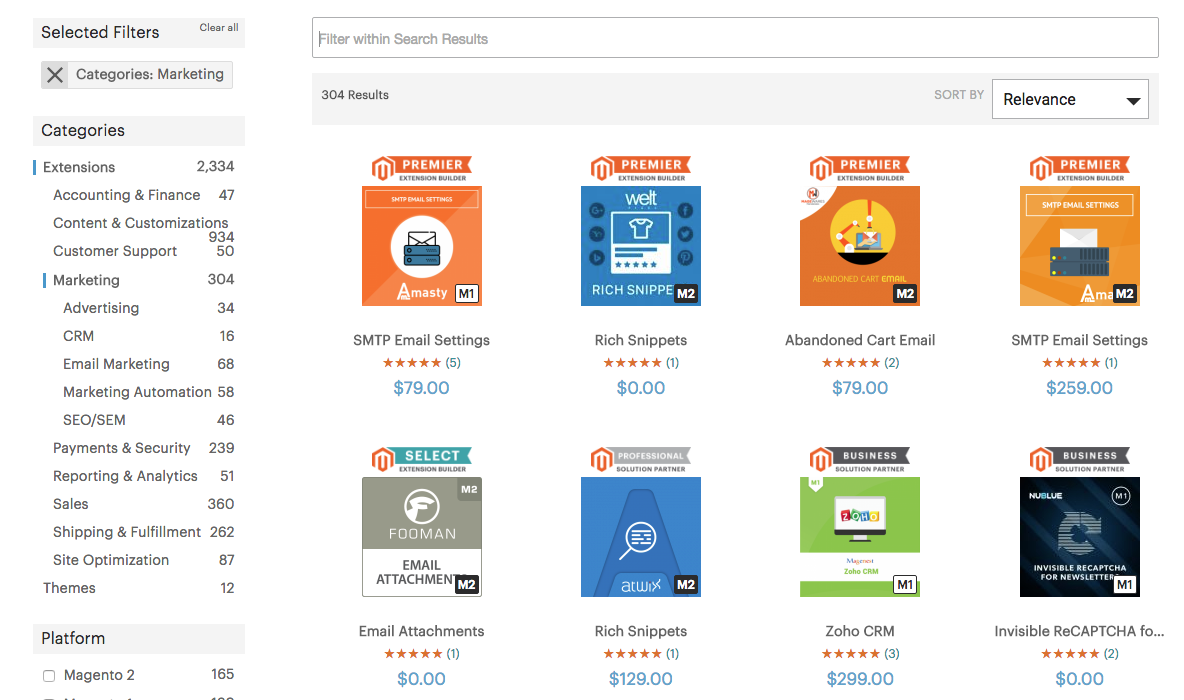This screenshot has width=1184, height=700.
Task: Click the Clear all filters link
Action: (x=219, y=27)
